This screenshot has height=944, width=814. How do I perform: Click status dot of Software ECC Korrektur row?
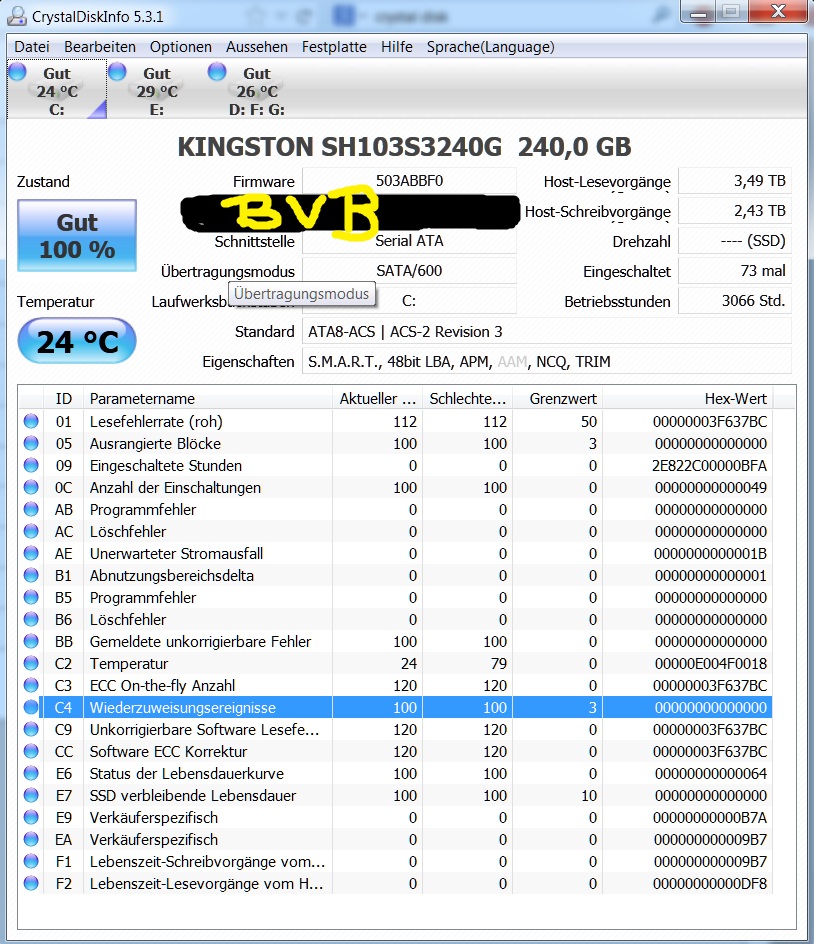[x=31, y=751]
